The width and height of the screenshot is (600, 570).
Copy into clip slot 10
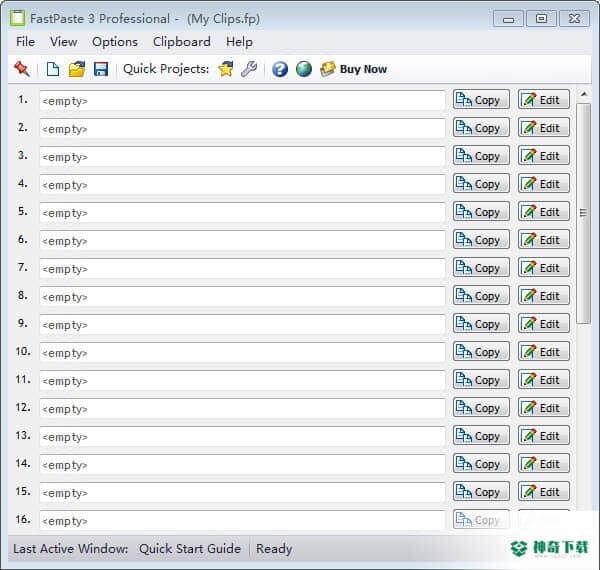click(481, 351)
